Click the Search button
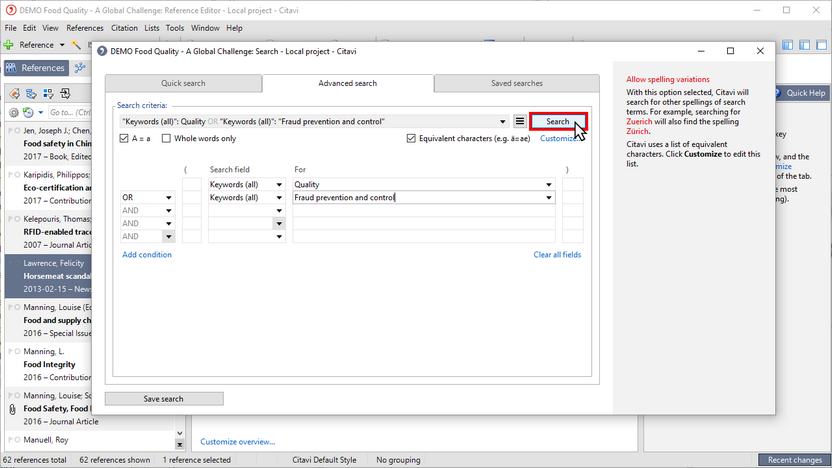This screenshot has height=468, width=832. point(558,122)
